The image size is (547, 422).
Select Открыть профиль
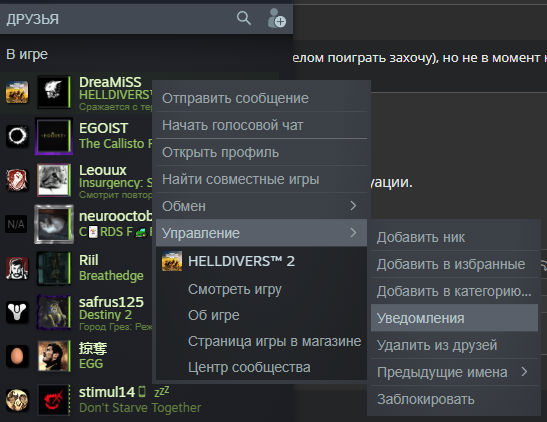pos(261,152)
